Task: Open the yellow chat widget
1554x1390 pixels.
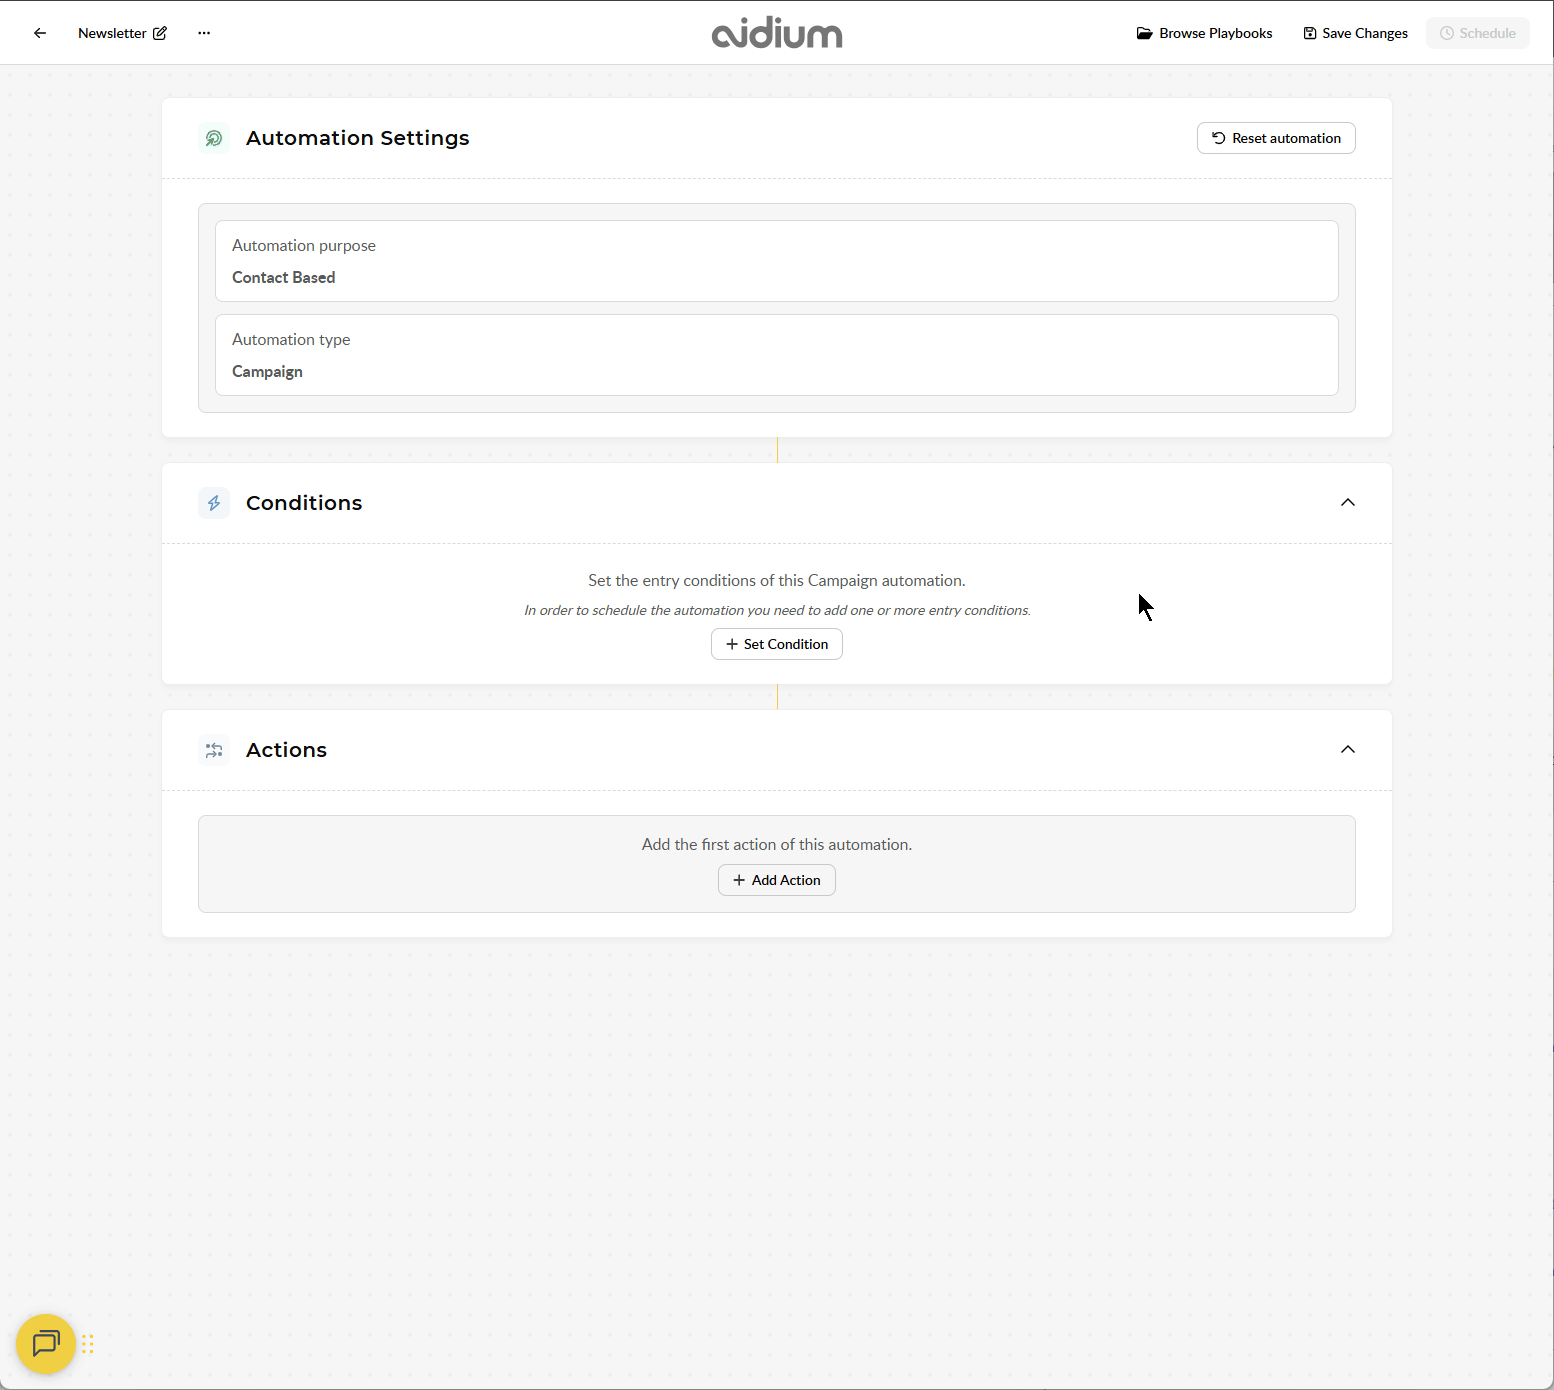Action: (x=46, y=1343)
